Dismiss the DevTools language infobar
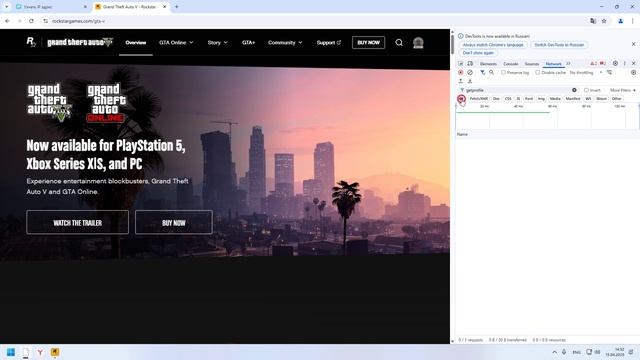Screen dimensions: 640x360 633,44
